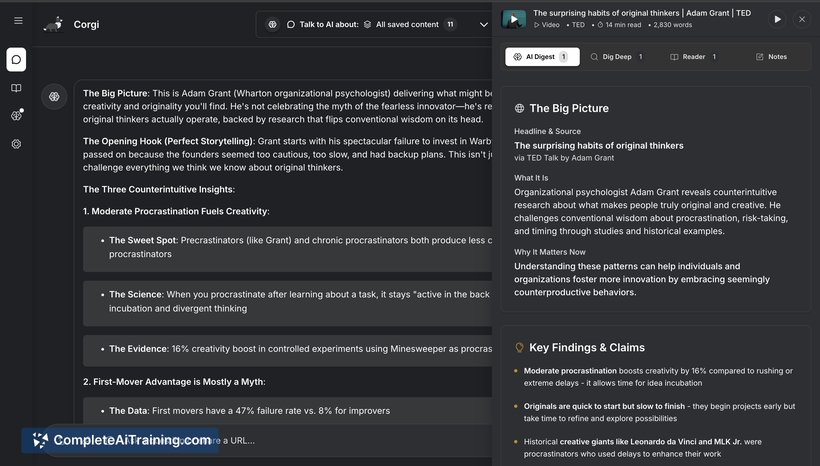The height and width of the screenshot is (466, 820).
Task: Open the chat bubble sidebar icon
Action: [x=16, y=60]
